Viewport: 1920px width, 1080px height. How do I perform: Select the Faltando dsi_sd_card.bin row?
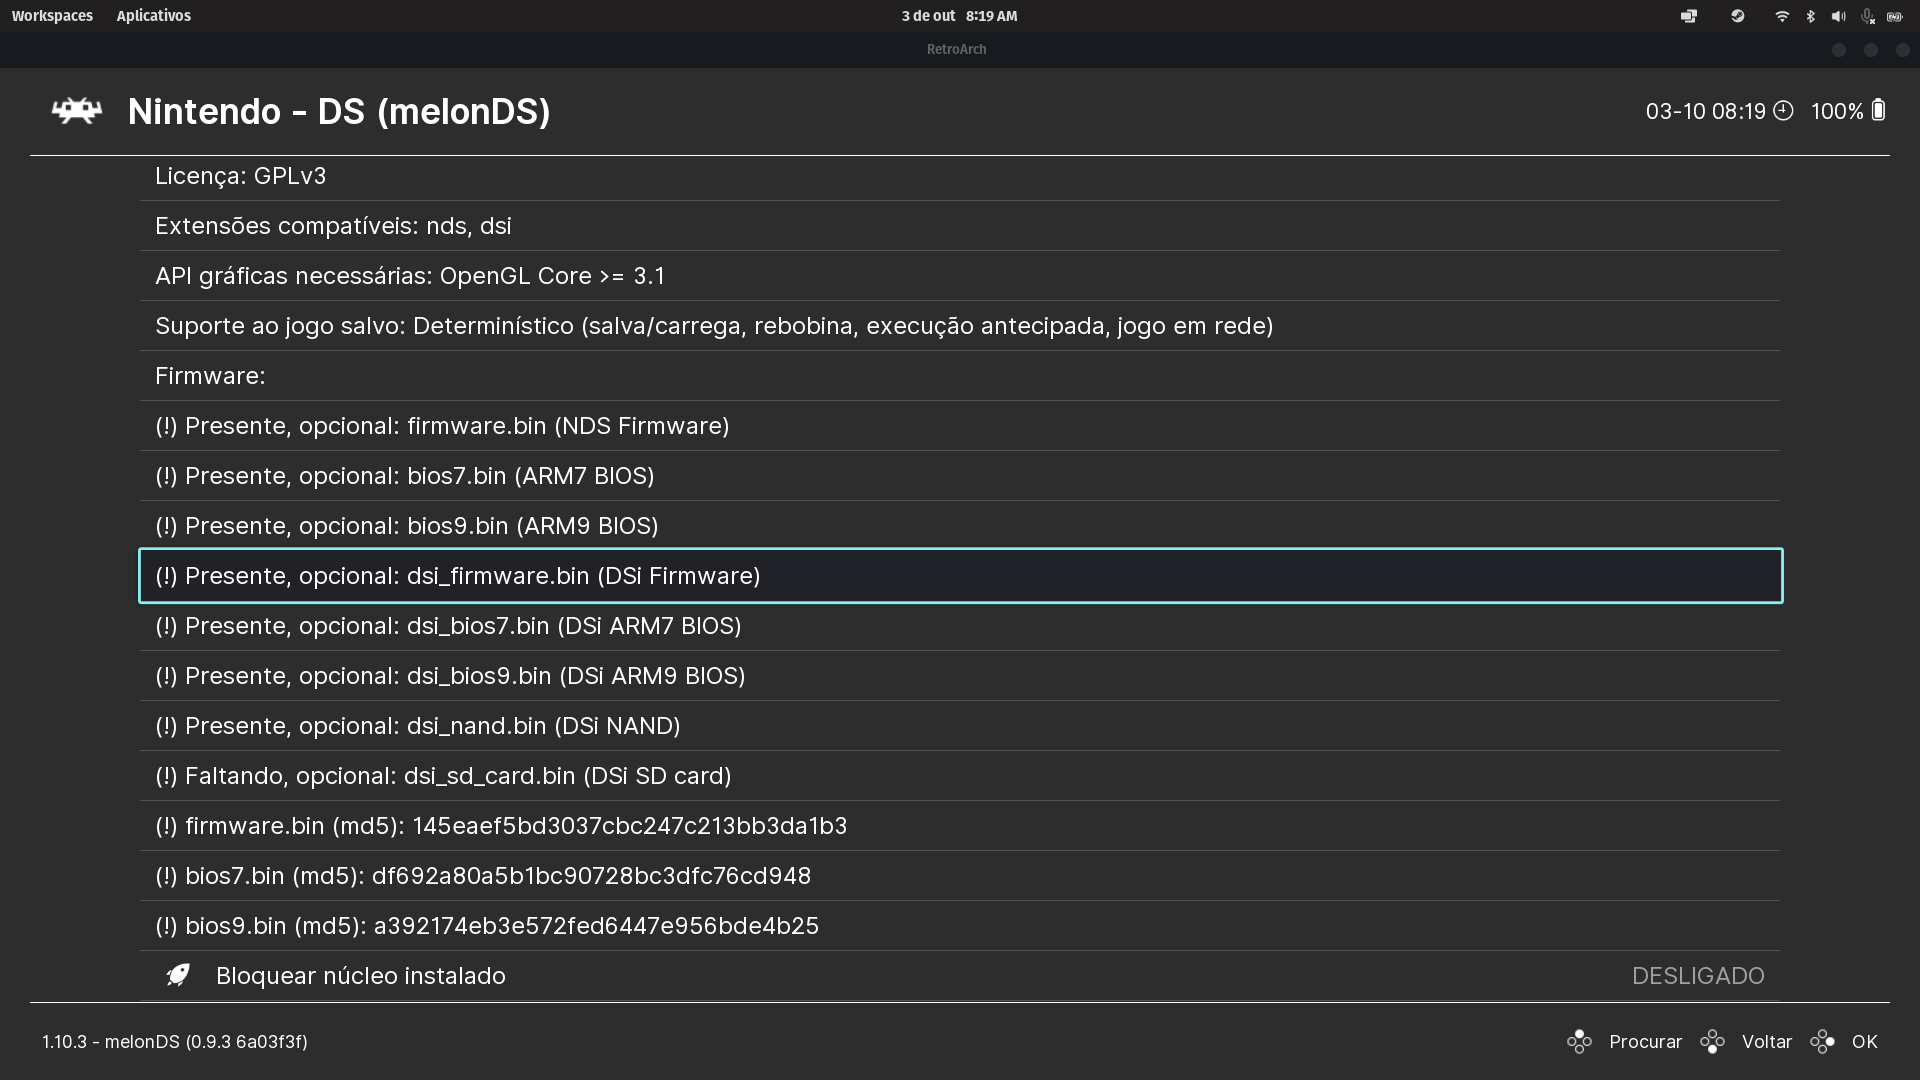coord(960,776)
